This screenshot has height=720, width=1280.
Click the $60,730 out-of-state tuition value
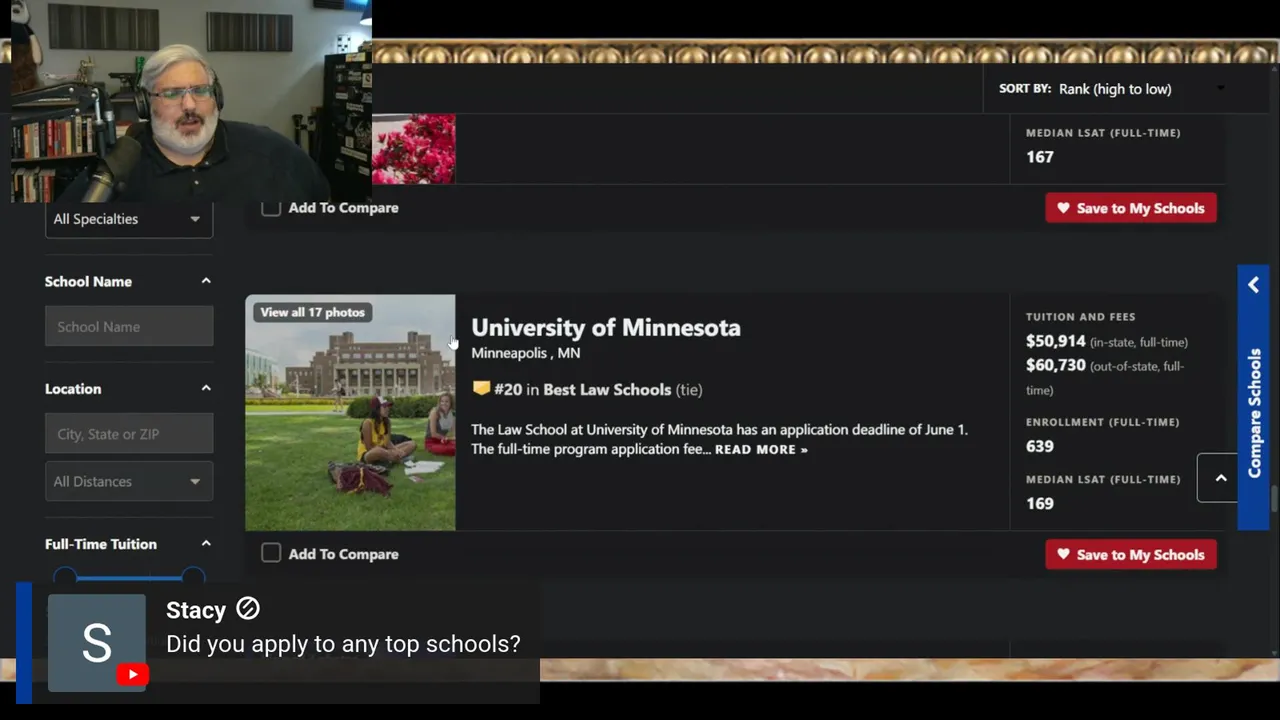click(1055, 365)
